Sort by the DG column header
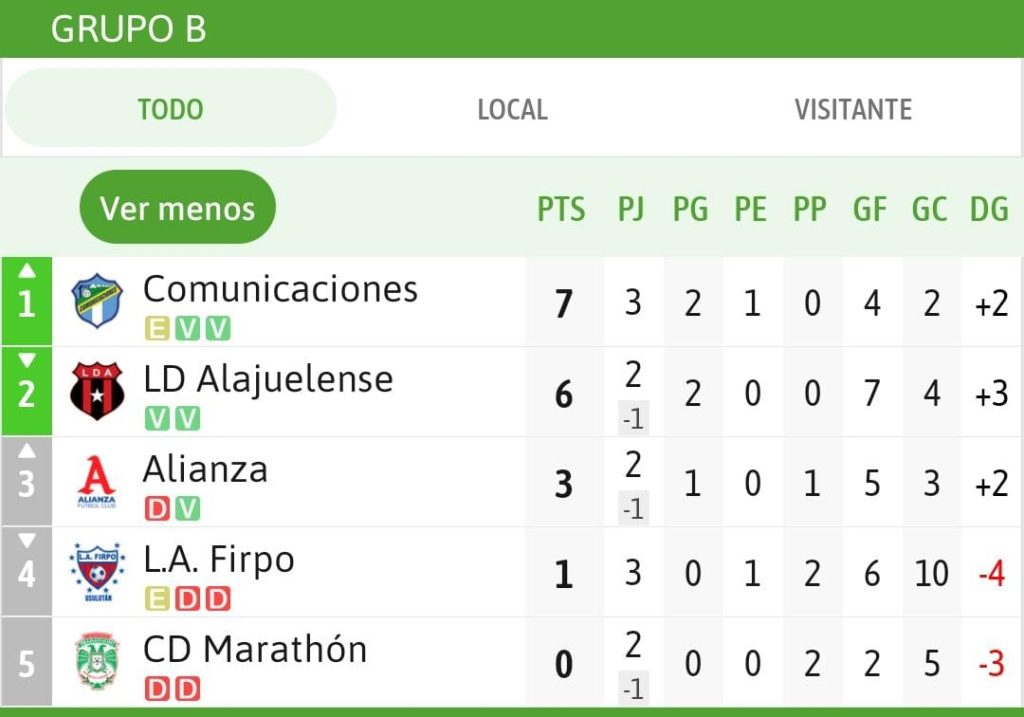The width and height of the screenshot is (1024, 717). [989, 209]
